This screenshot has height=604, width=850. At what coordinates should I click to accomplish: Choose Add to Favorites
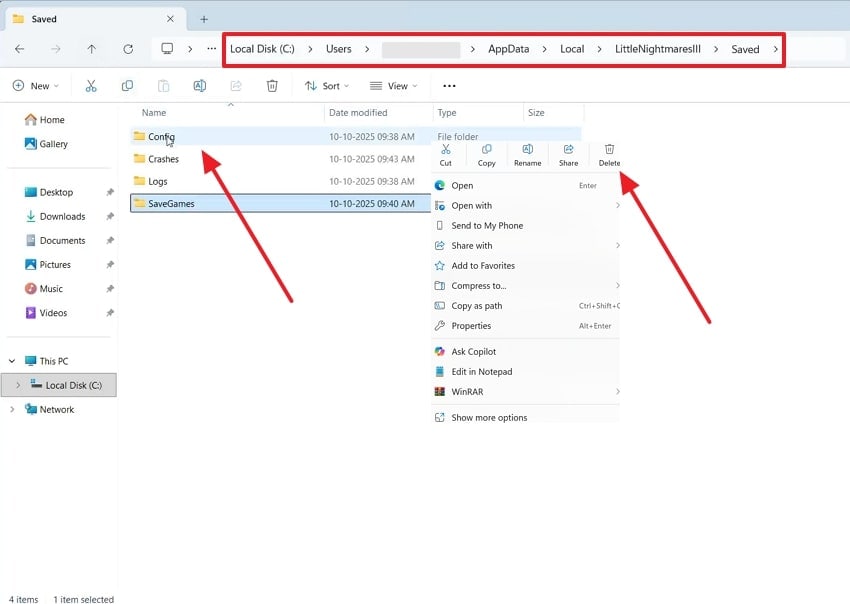(525, 266)
